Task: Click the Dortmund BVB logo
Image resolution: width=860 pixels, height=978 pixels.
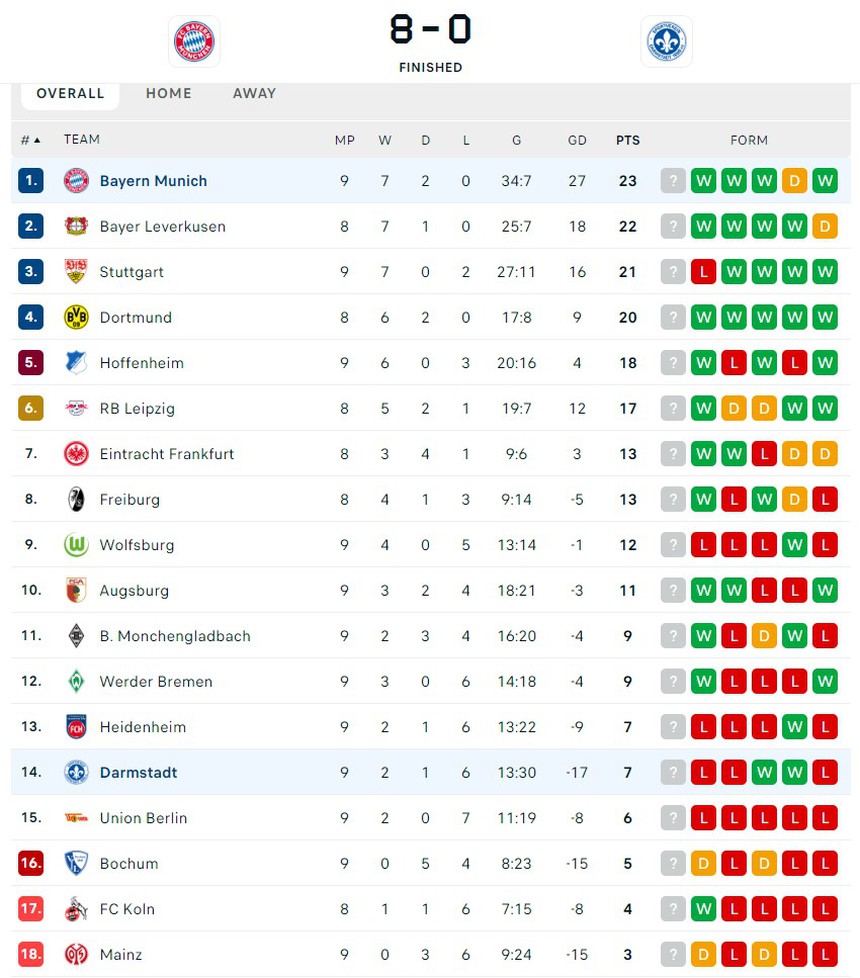Action: coord(76,317)
